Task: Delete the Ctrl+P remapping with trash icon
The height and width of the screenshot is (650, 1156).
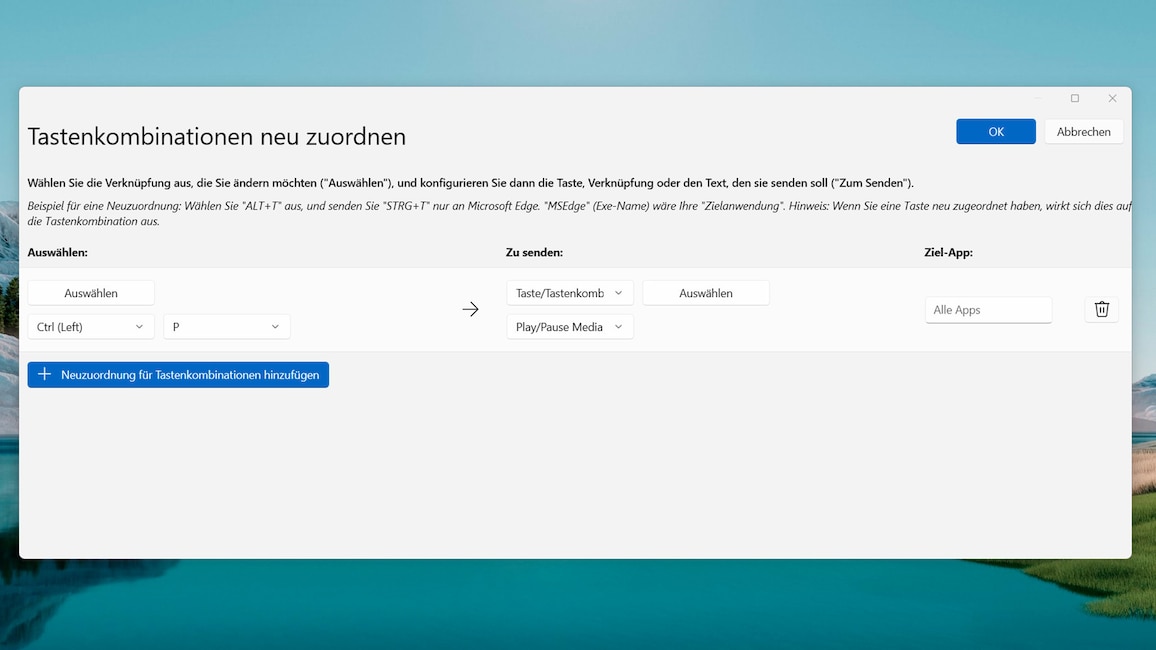Action: click(x=1101, y=310)
